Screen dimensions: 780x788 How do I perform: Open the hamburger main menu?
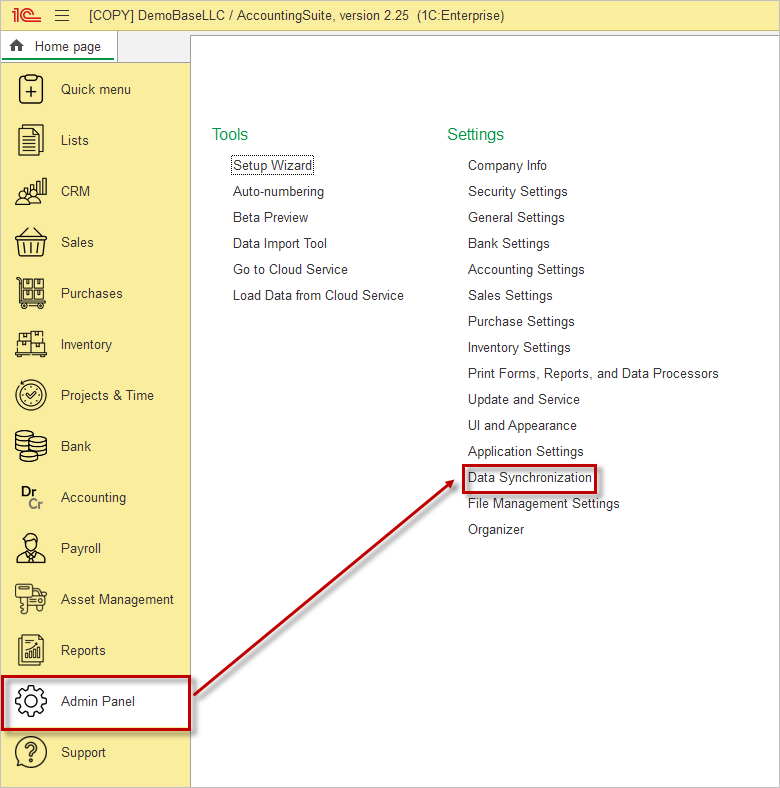pos(62,16)
